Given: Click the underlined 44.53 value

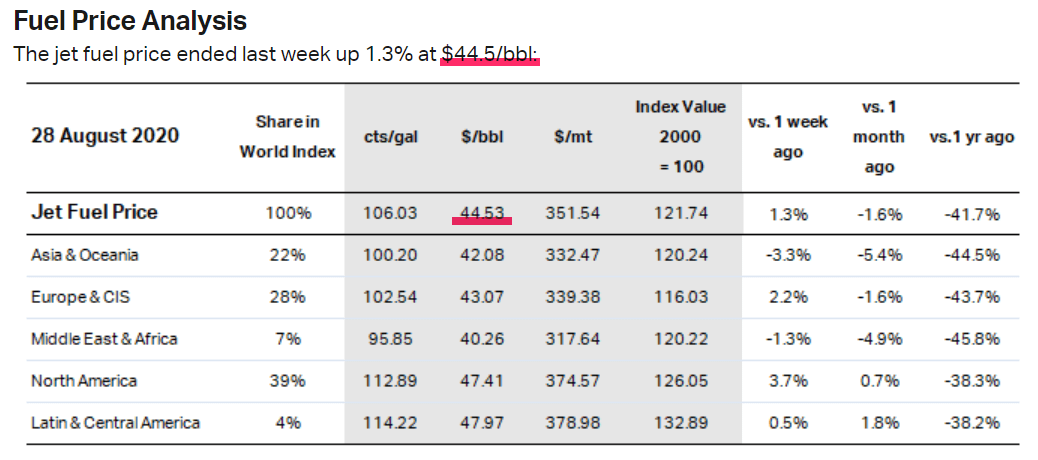Looking at the screenshot, I should [x=482, y=213].
